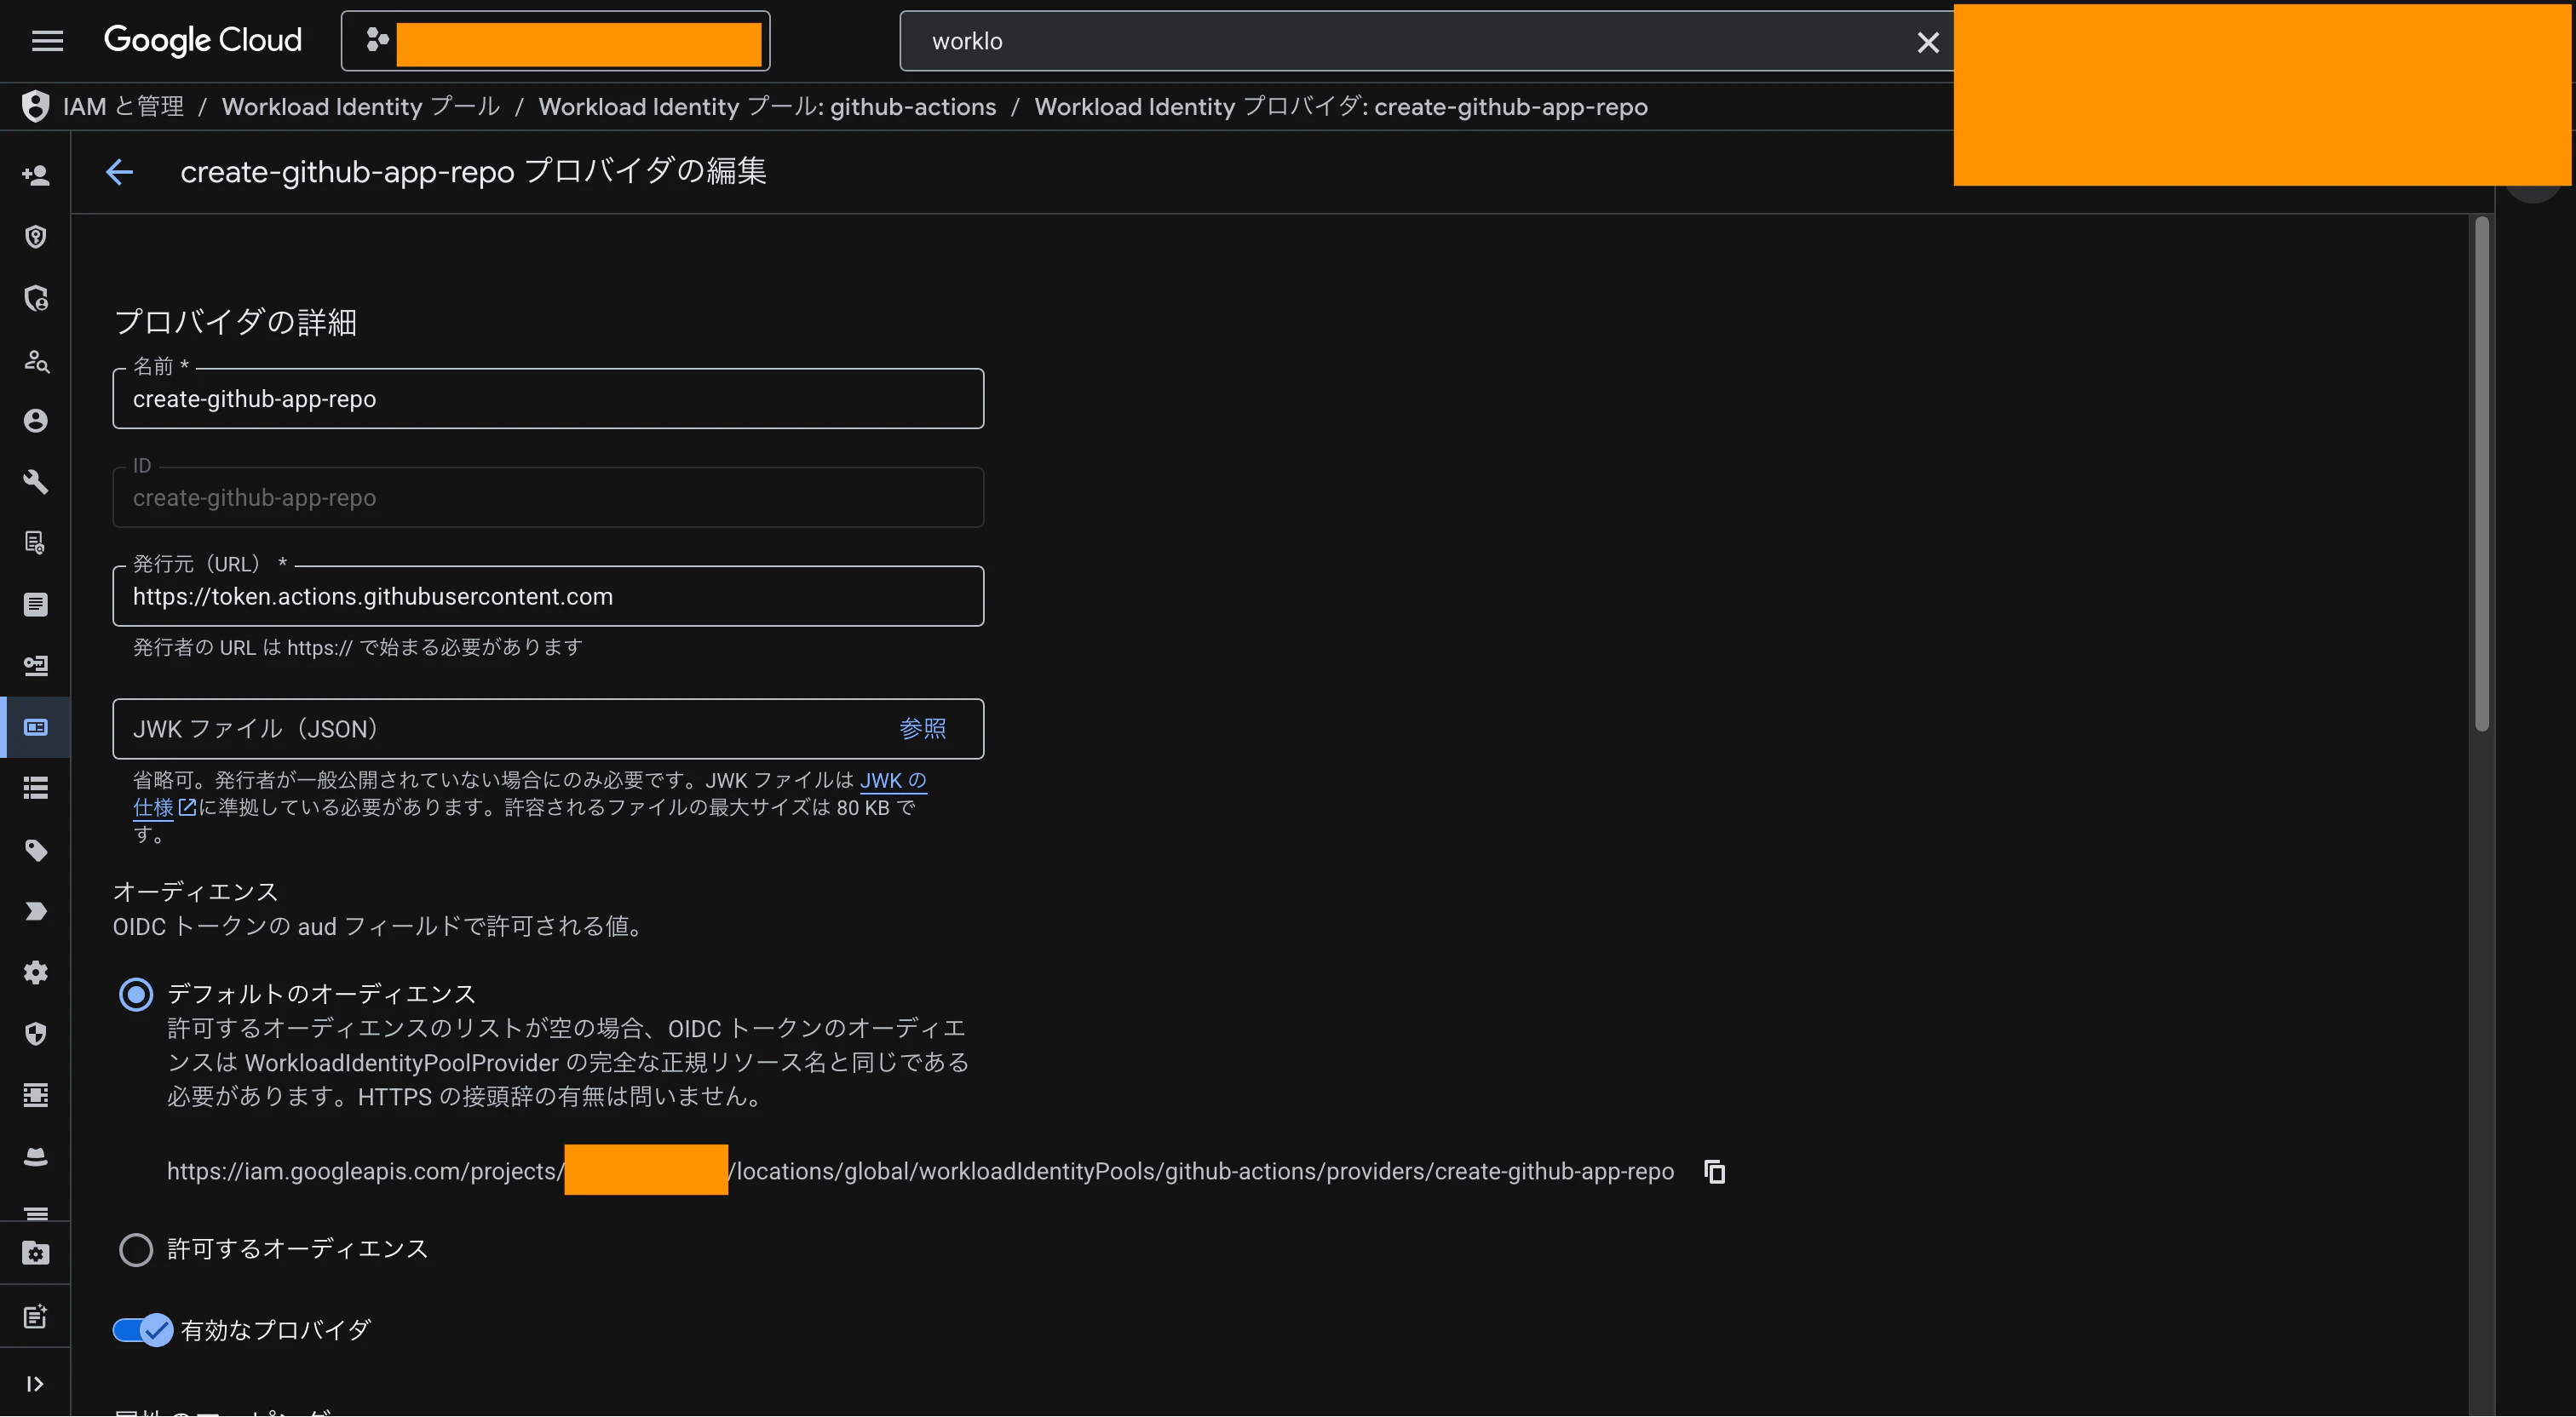Click the 名前 name input field
Viewport: 2576px width, 1417px height.
548,399
